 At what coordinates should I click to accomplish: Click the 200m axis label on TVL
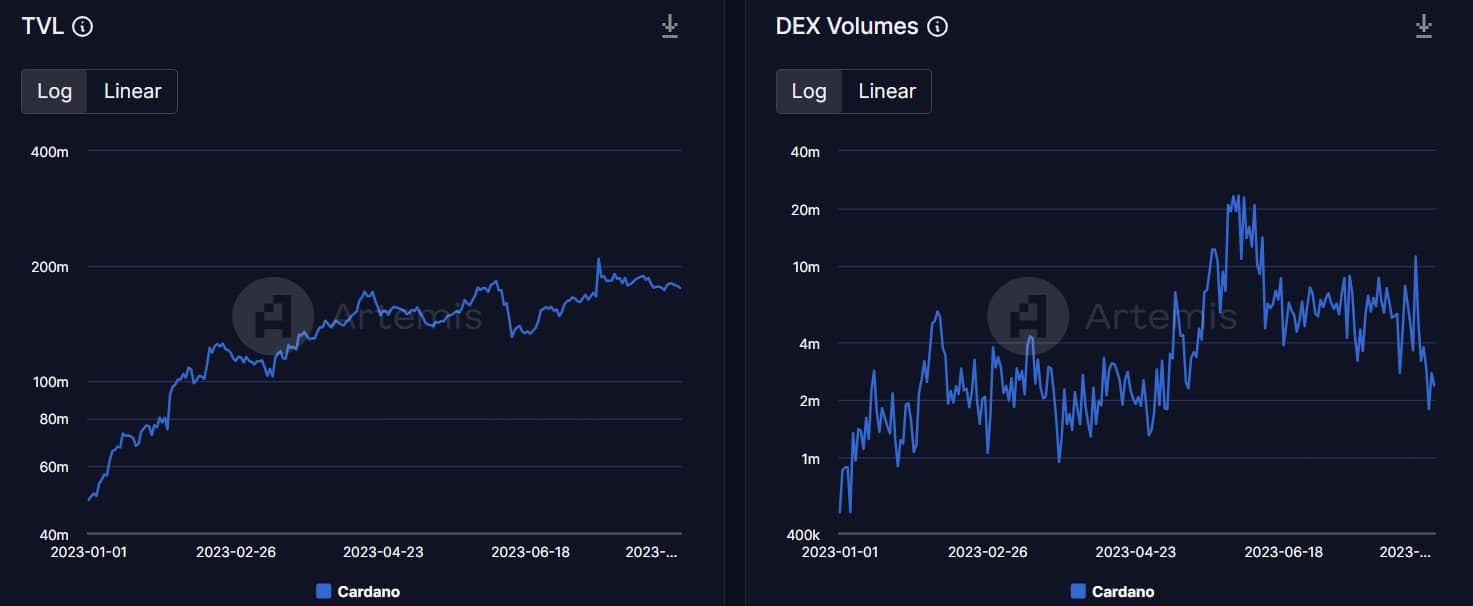(52, 267)
